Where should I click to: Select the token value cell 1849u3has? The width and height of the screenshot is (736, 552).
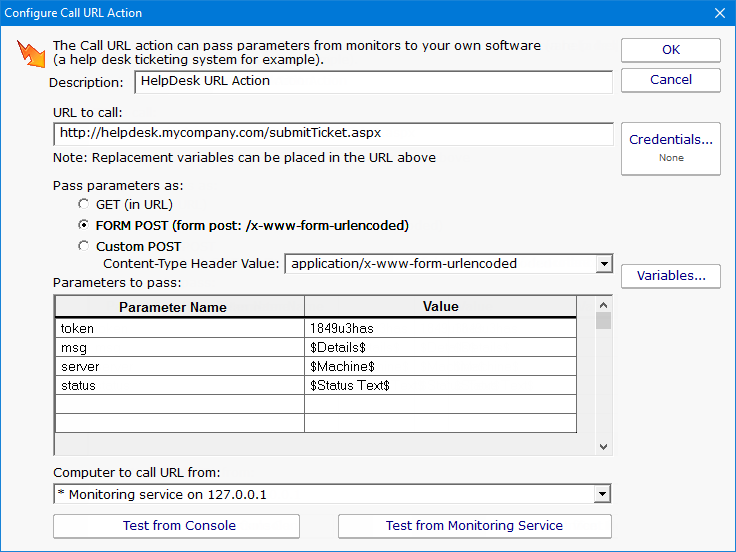[x=440, y=328]
